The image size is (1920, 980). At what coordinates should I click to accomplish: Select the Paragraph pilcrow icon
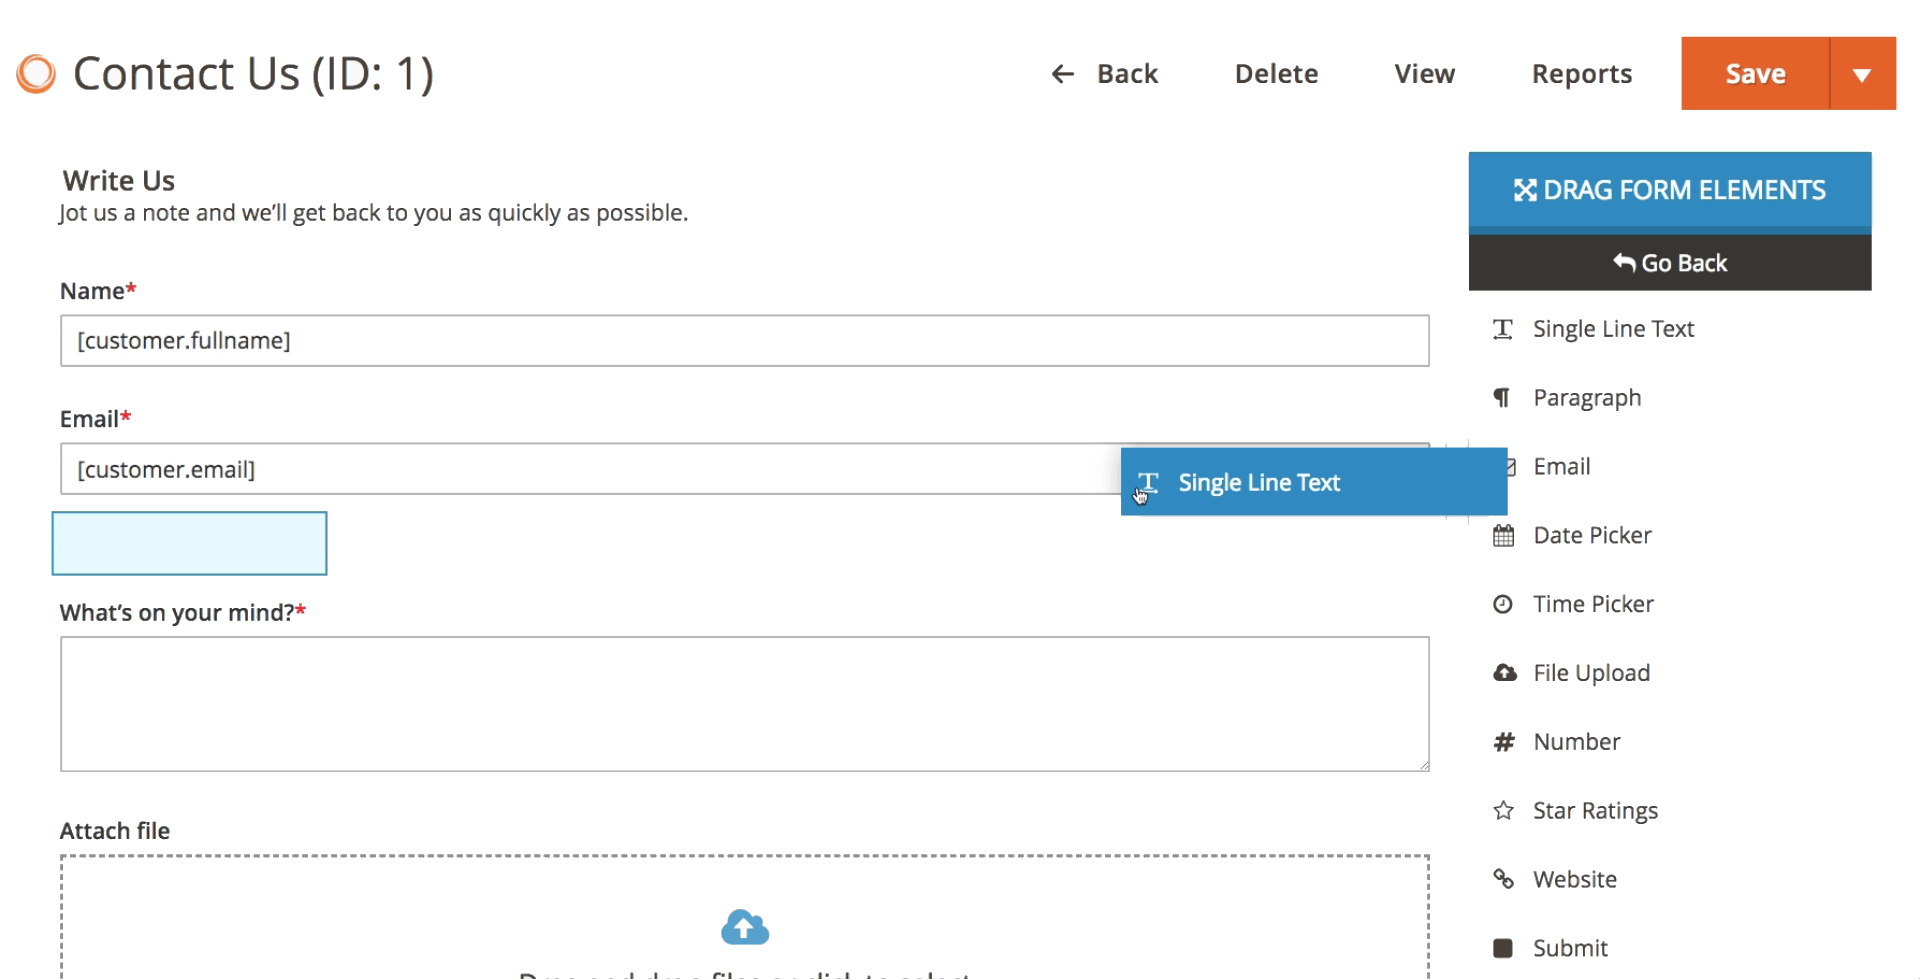tap(1502, 398)
